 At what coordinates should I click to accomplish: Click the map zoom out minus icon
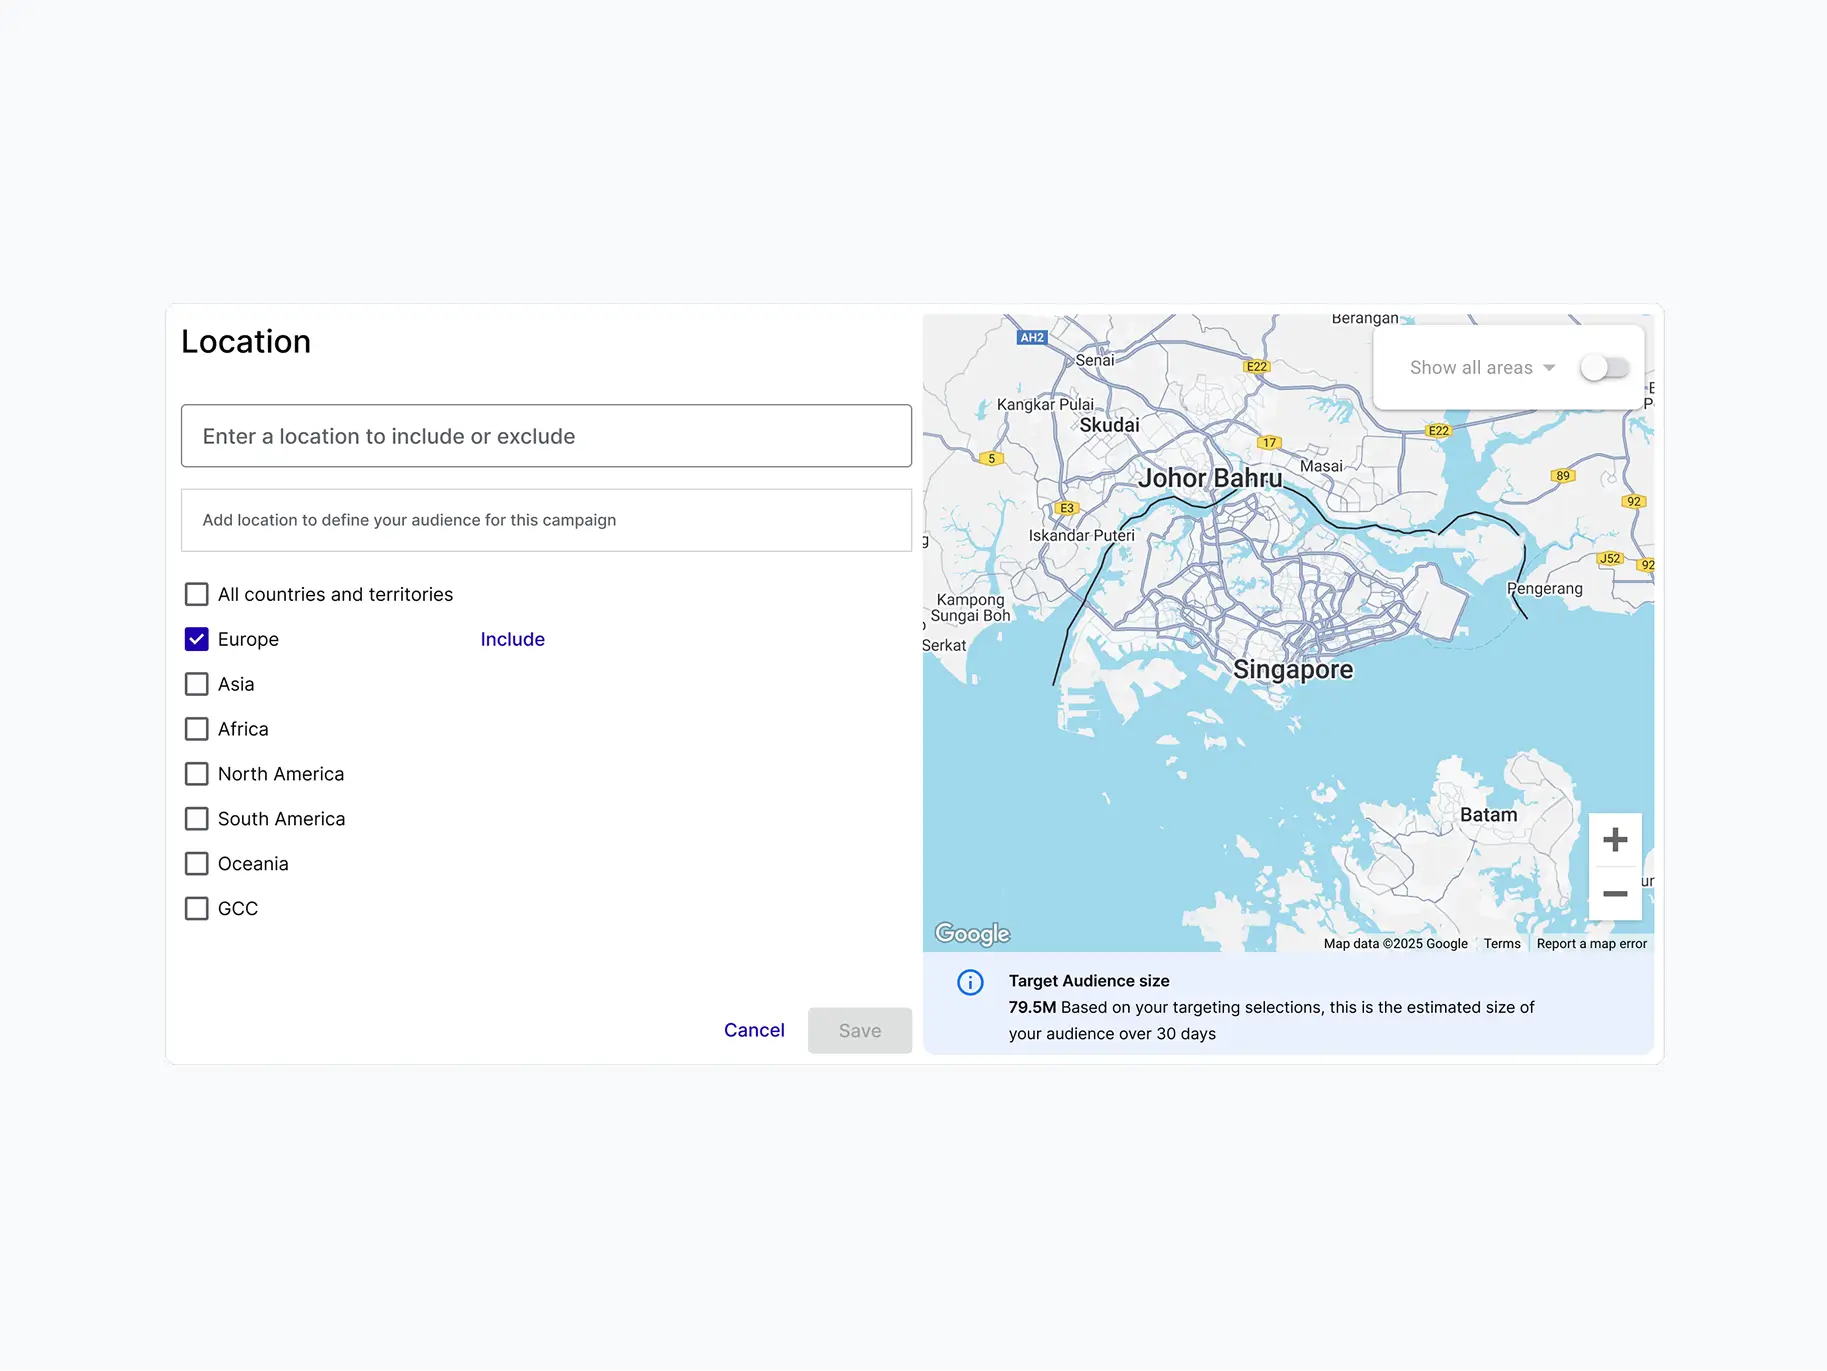(x=1614, y=894)
